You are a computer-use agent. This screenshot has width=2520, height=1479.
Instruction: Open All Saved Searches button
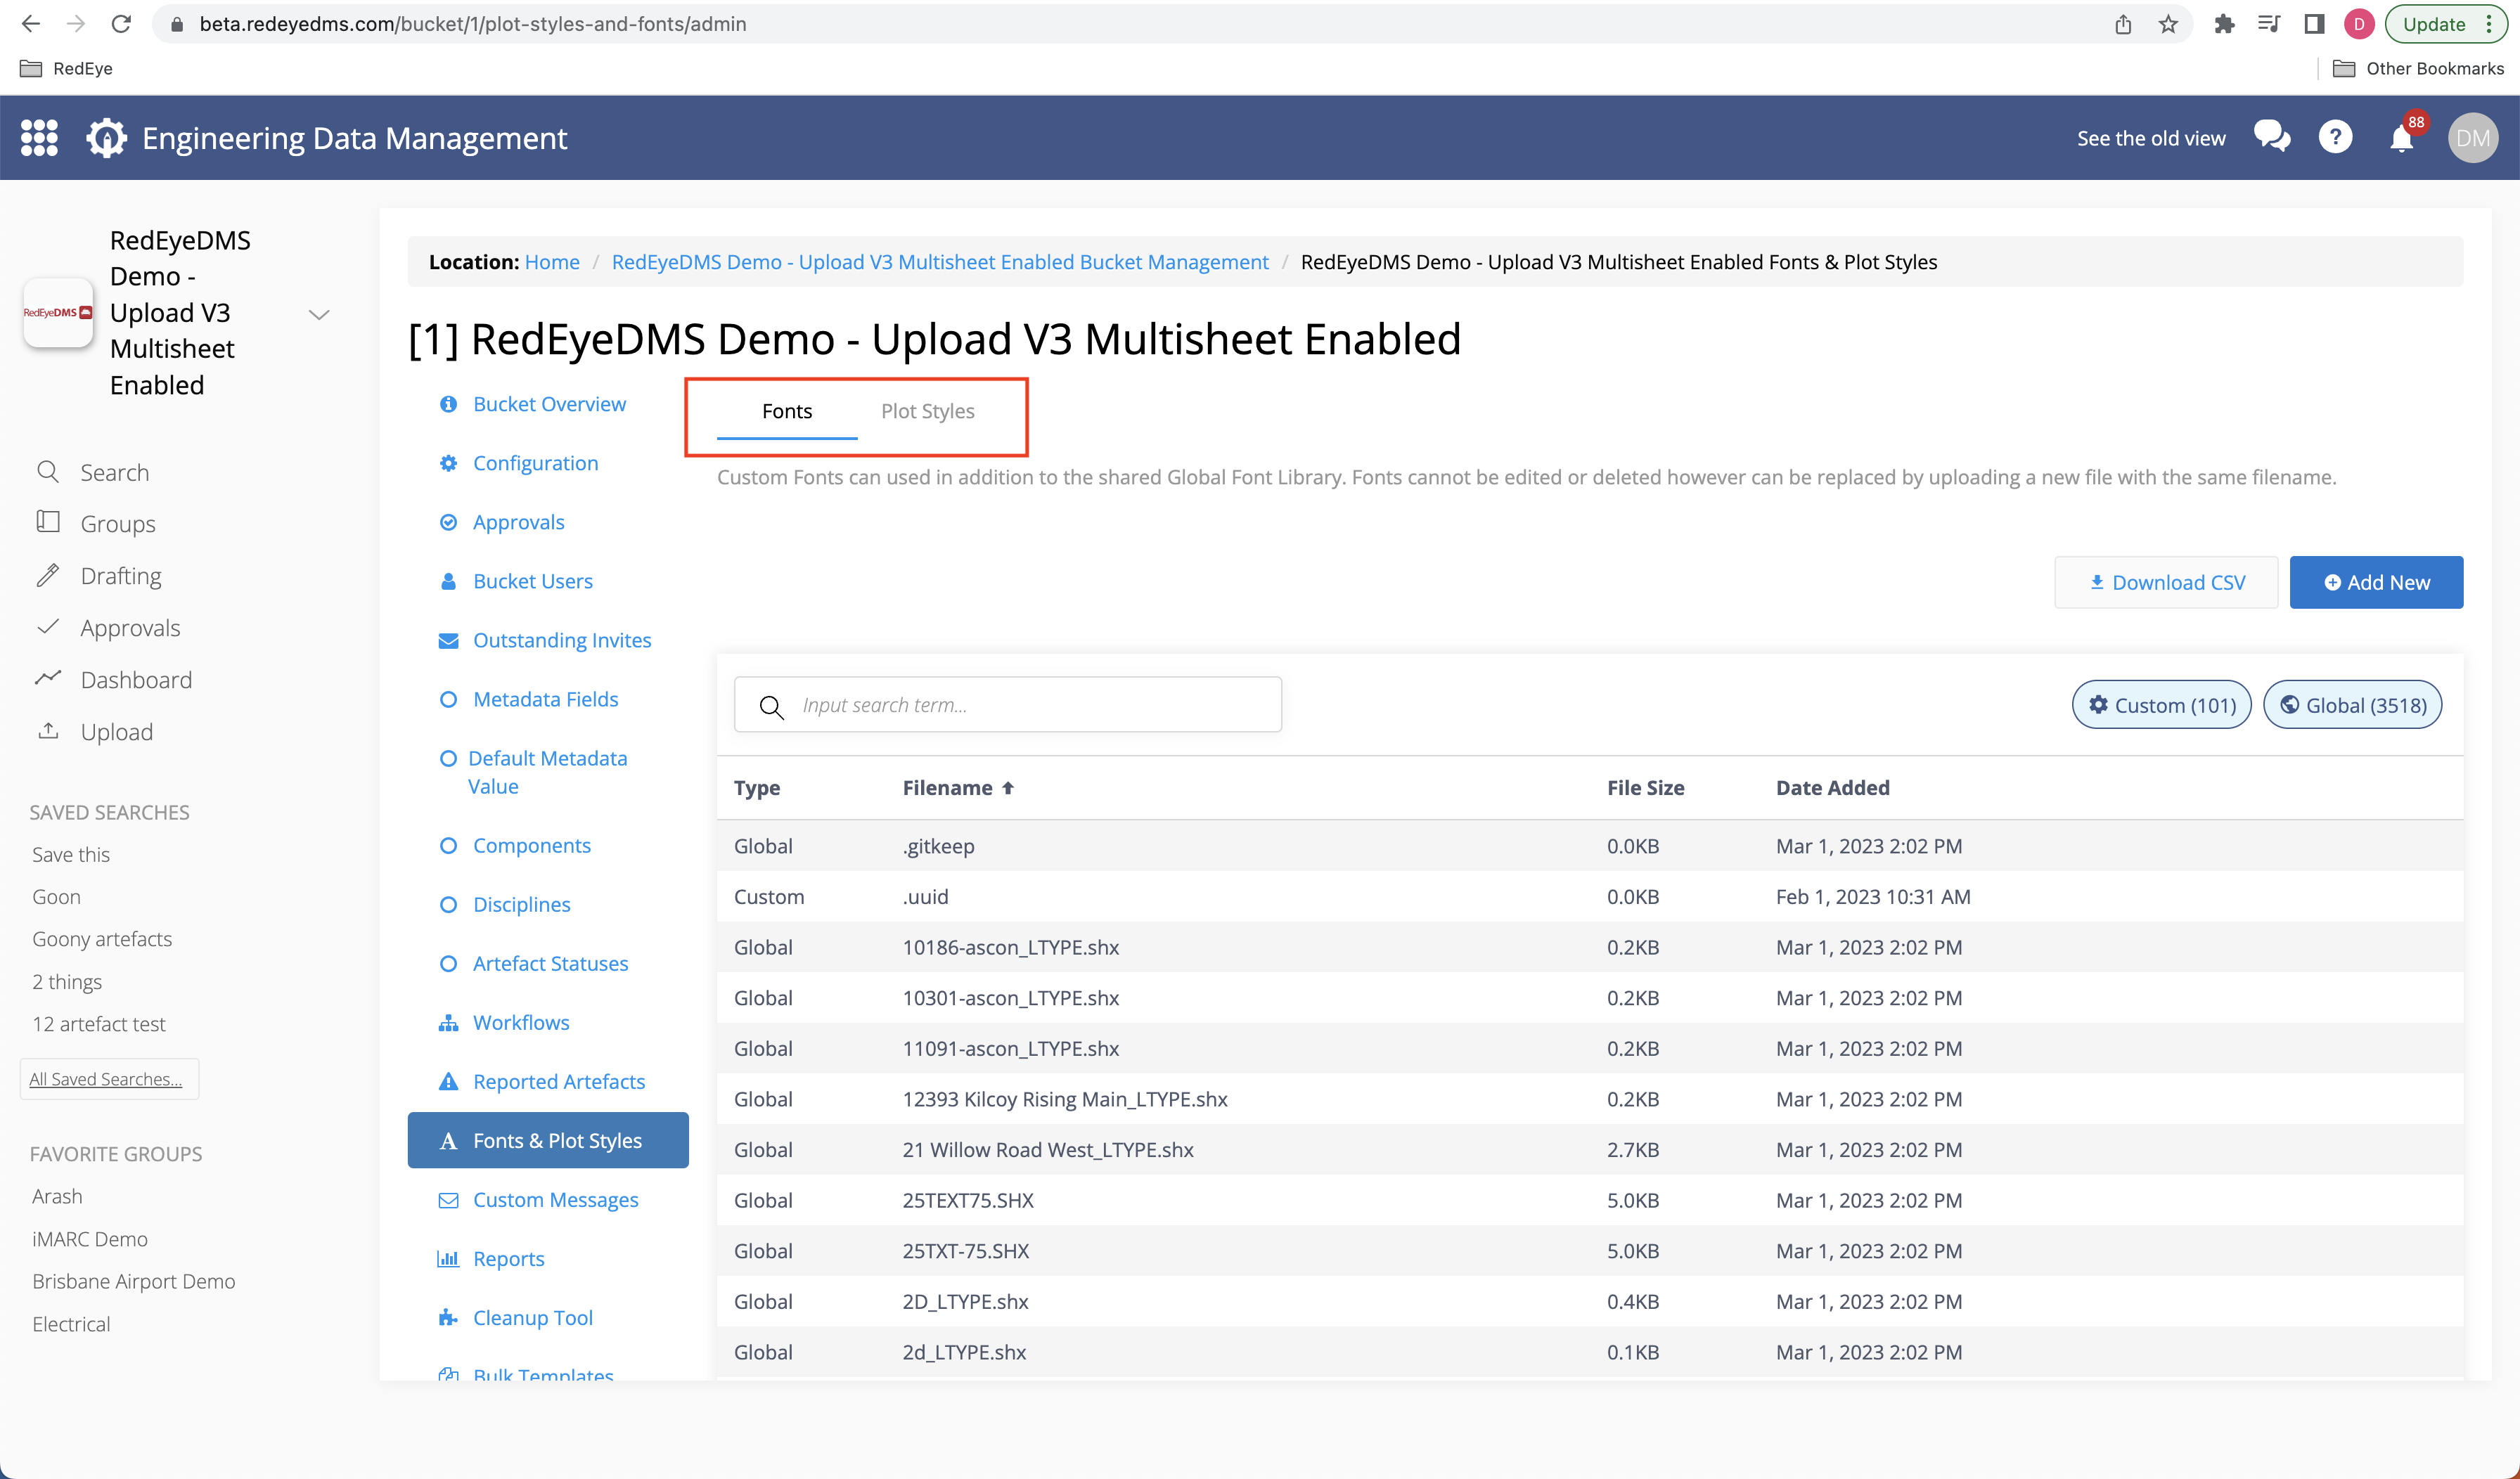click(108, 1078)
